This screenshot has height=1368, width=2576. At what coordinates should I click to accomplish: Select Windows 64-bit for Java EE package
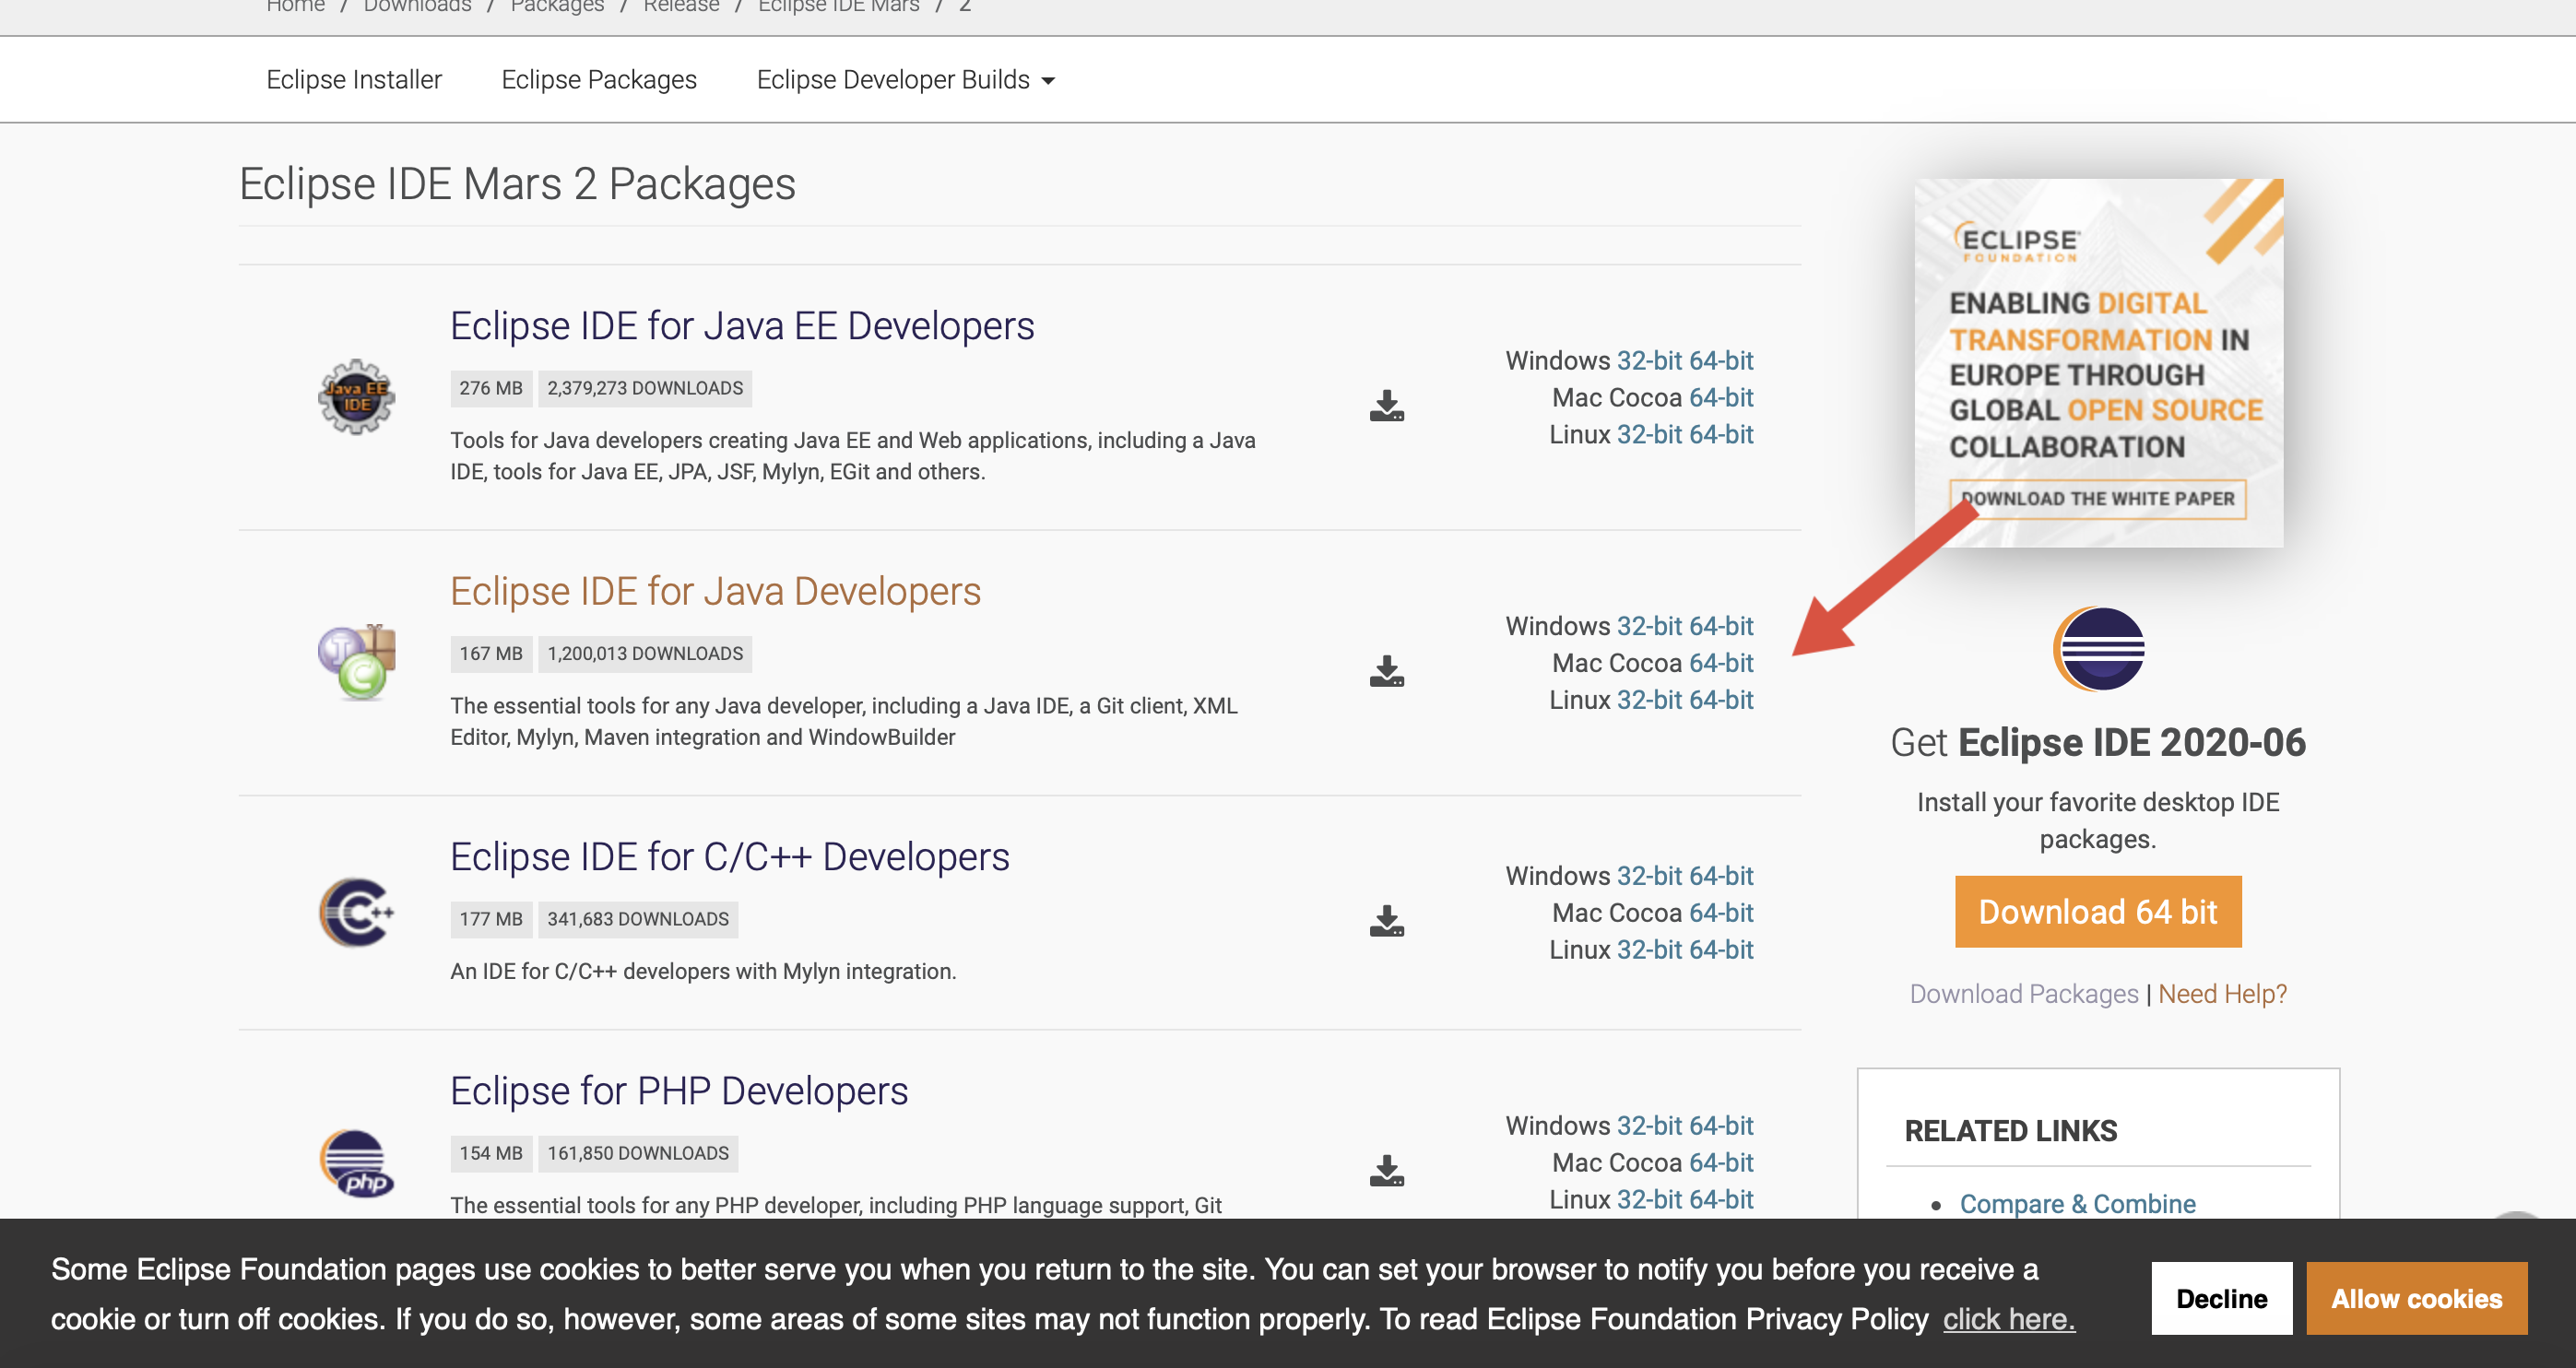click(1720, 360)
